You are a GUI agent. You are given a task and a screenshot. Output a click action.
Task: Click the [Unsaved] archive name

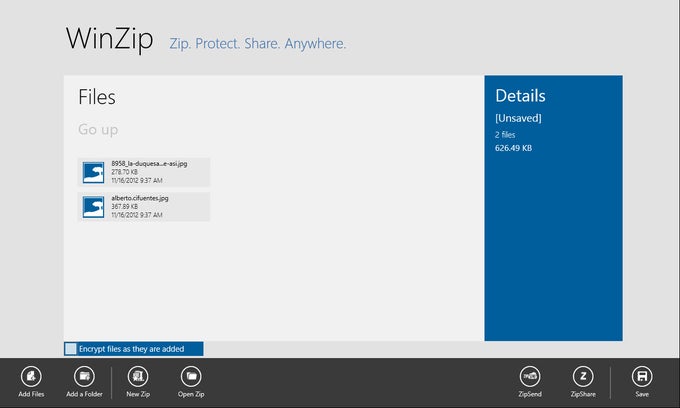coord(518,118)
